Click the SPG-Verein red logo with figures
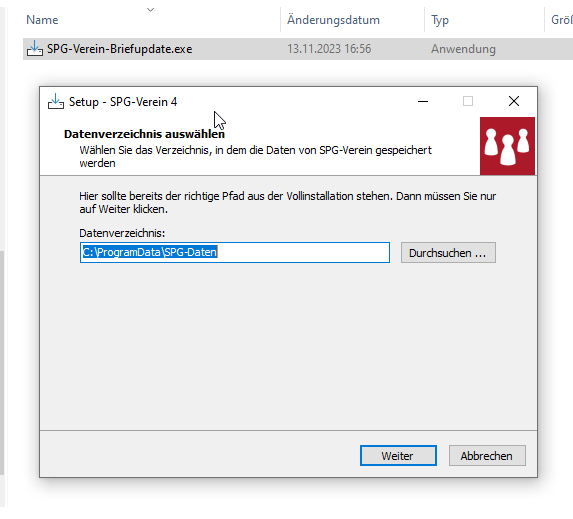Image resolution: width=573 pixels, height=519 pixels. 507,146
